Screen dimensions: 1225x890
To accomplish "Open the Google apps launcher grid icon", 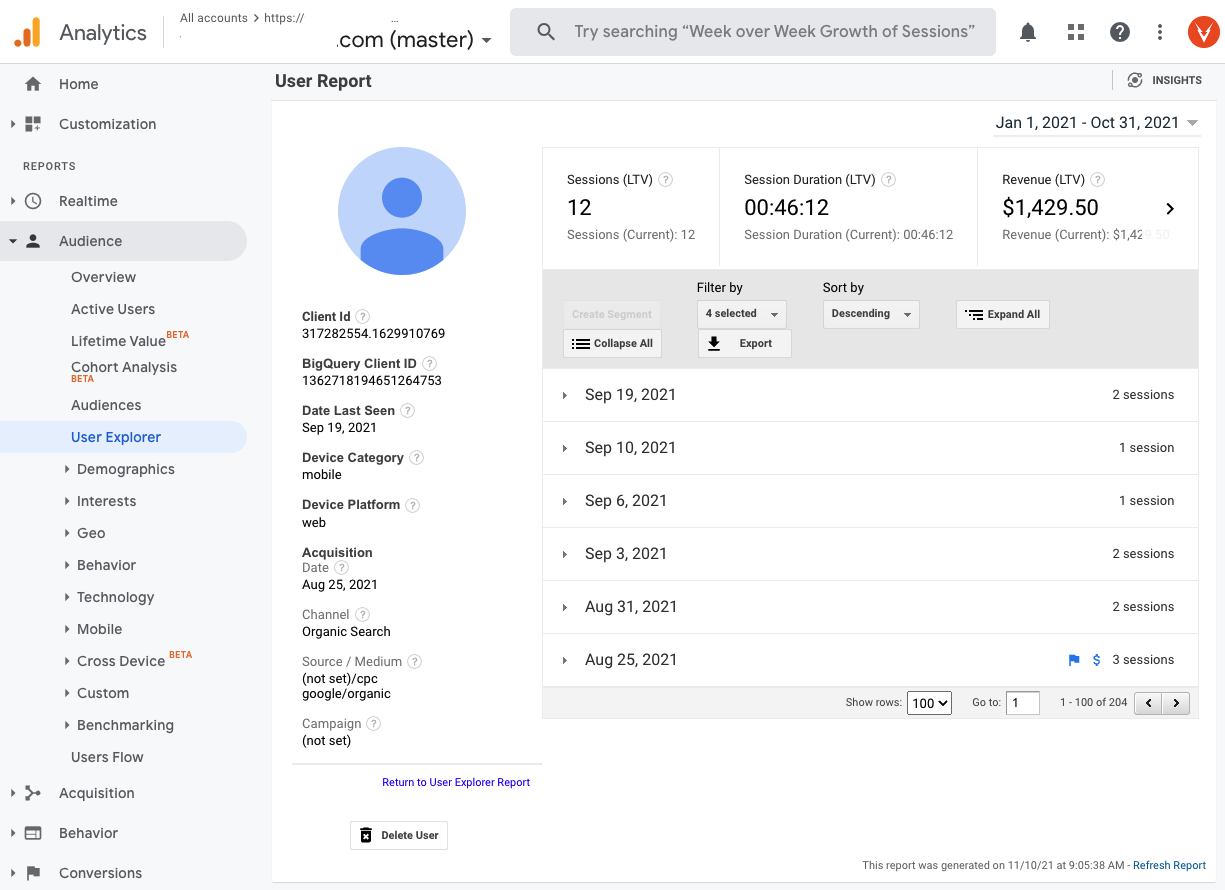I will (x=1075, y=31).
